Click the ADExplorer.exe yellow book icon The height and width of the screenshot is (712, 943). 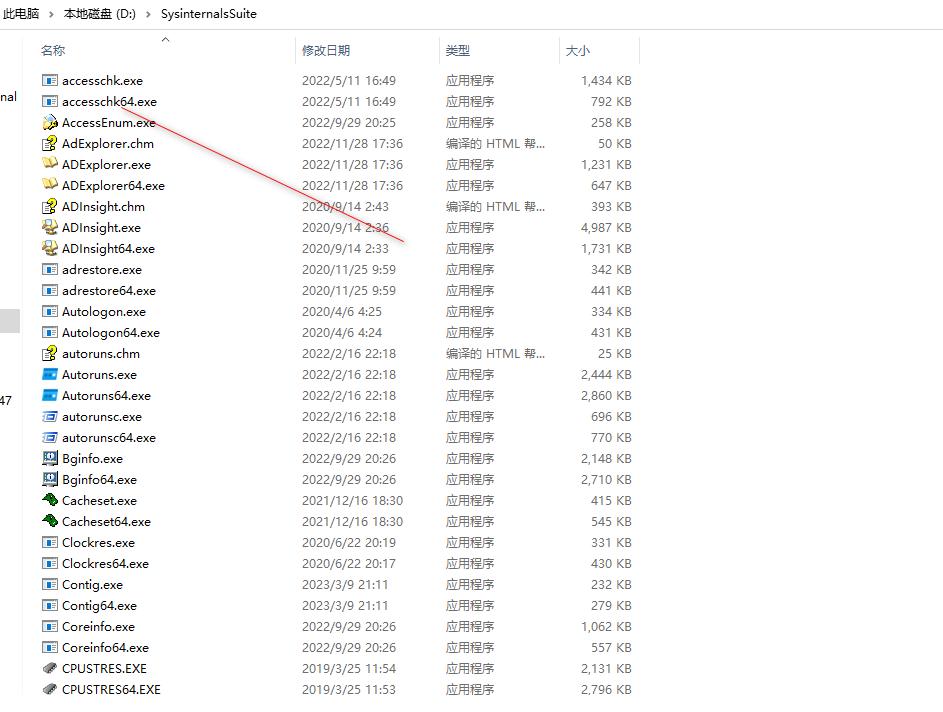point(50,164)
